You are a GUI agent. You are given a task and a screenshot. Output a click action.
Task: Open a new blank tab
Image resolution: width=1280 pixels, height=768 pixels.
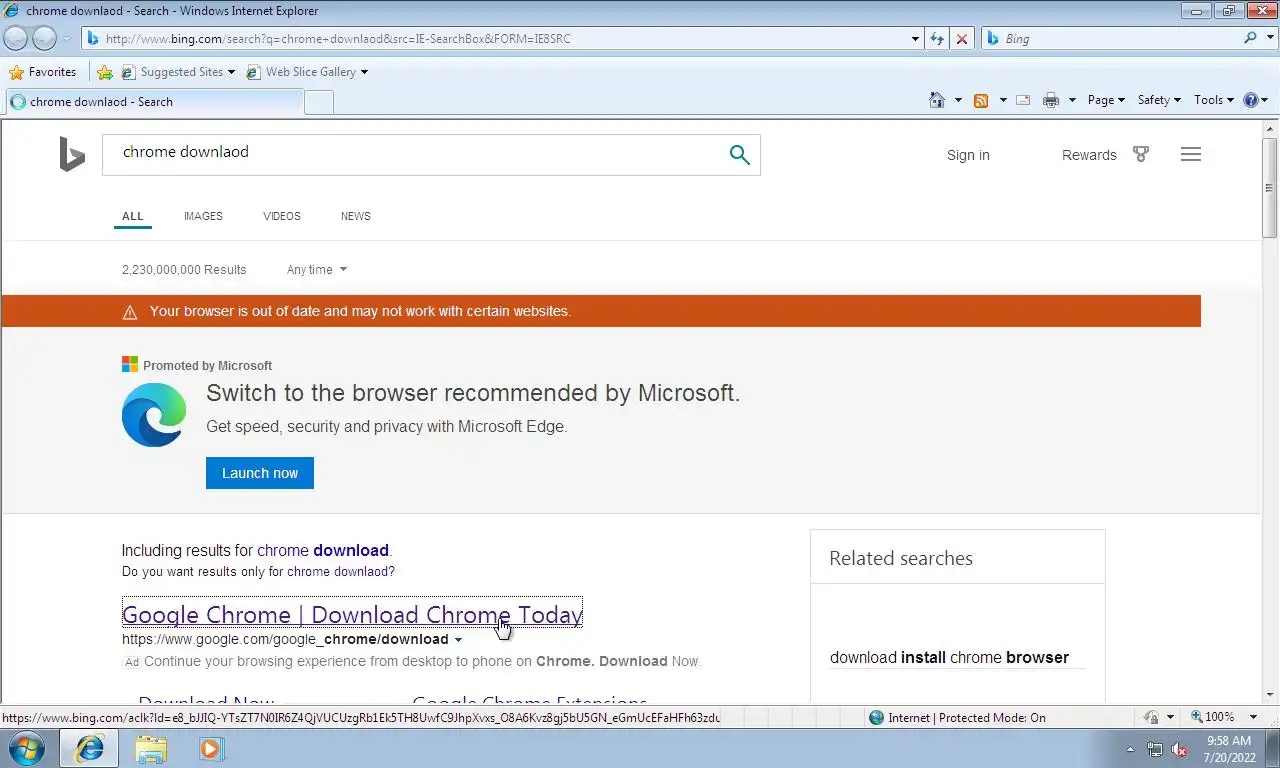click(x=318, y=102)
